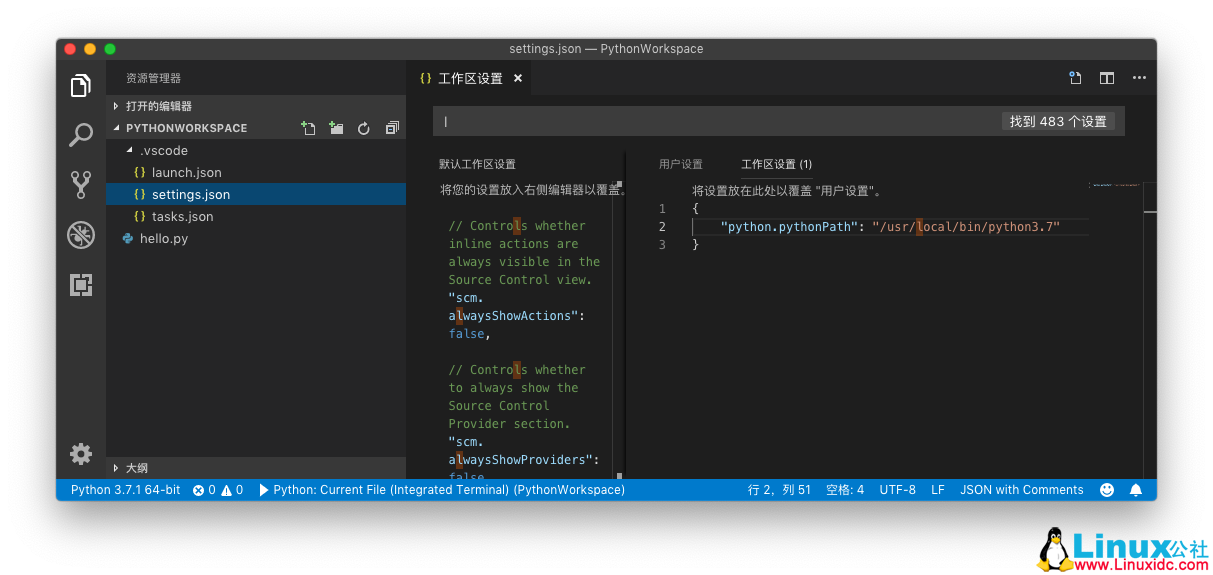Refresh the explorer file tree
This screenshot has width=1213, height=575.
point(364,128)
